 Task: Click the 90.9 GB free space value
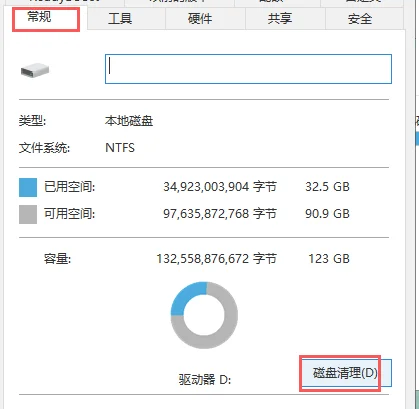point(327,214)
